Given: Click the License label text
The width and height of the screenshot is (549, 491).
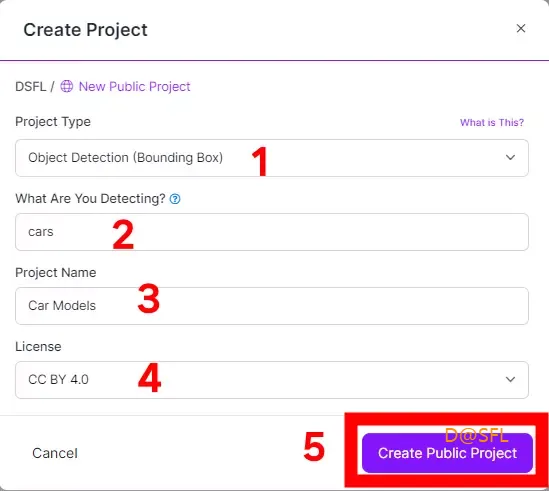Looking at the screenshot, I should [x=38, y=347].
